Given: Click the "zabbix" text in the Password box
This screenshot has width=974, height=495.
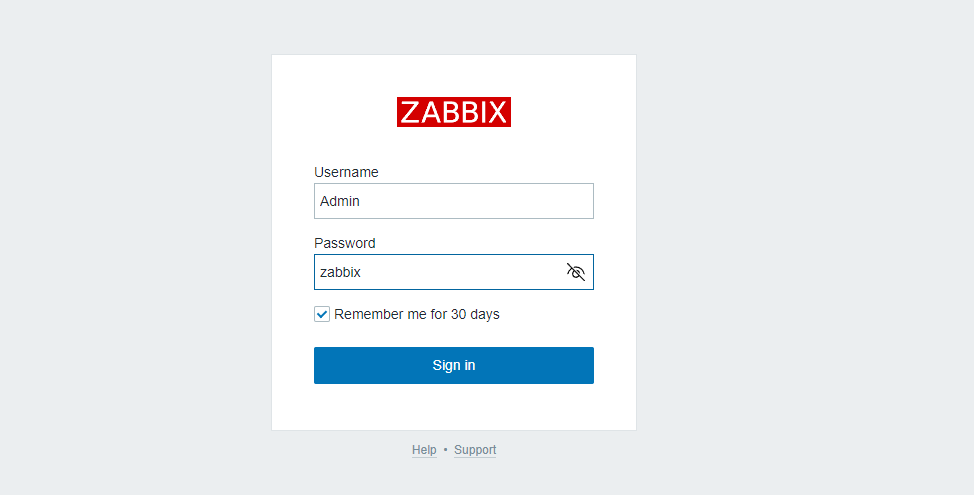Looking at the screenshot, I should tap(340, 272).
